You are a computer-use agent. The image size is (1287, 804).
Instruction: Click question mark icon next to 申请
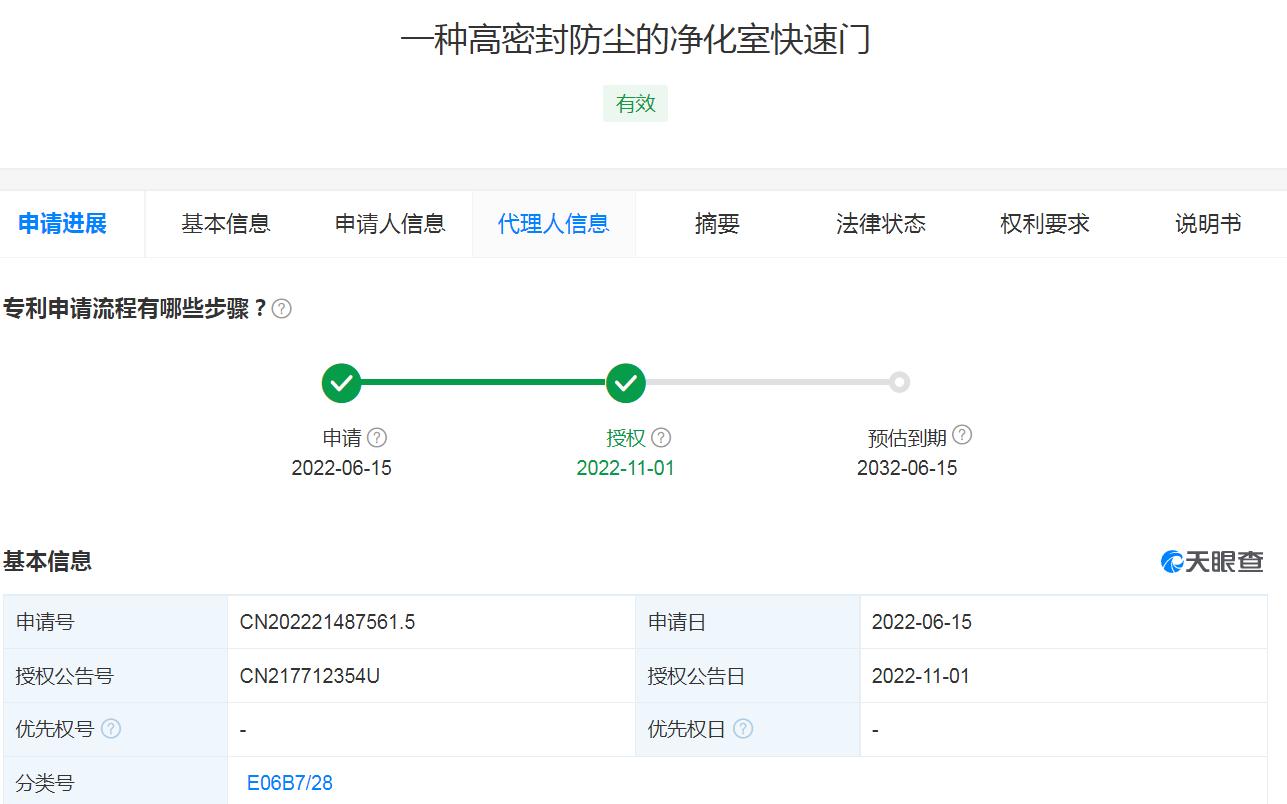377,438
